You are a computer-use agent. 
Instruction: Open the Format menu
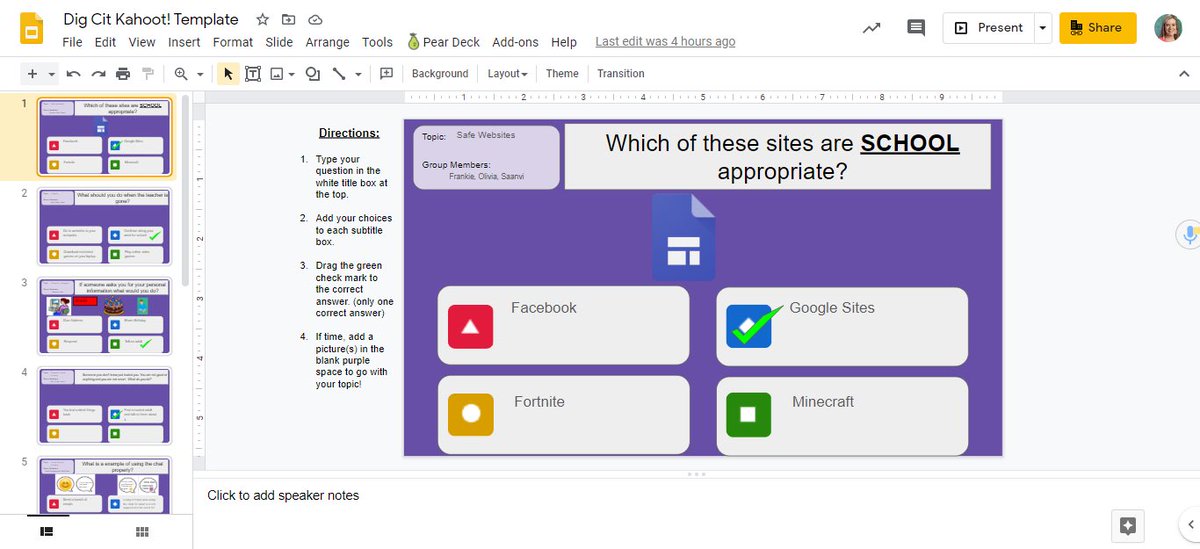pos(233,42)
